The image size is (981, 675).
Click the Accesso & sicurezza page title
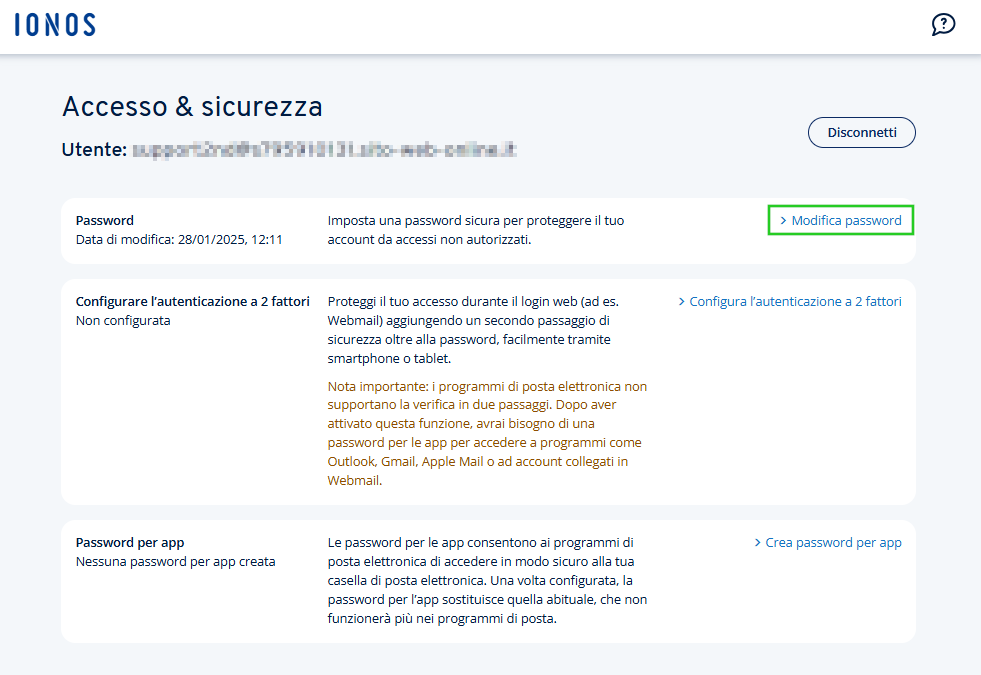click(x=192, y=106)
